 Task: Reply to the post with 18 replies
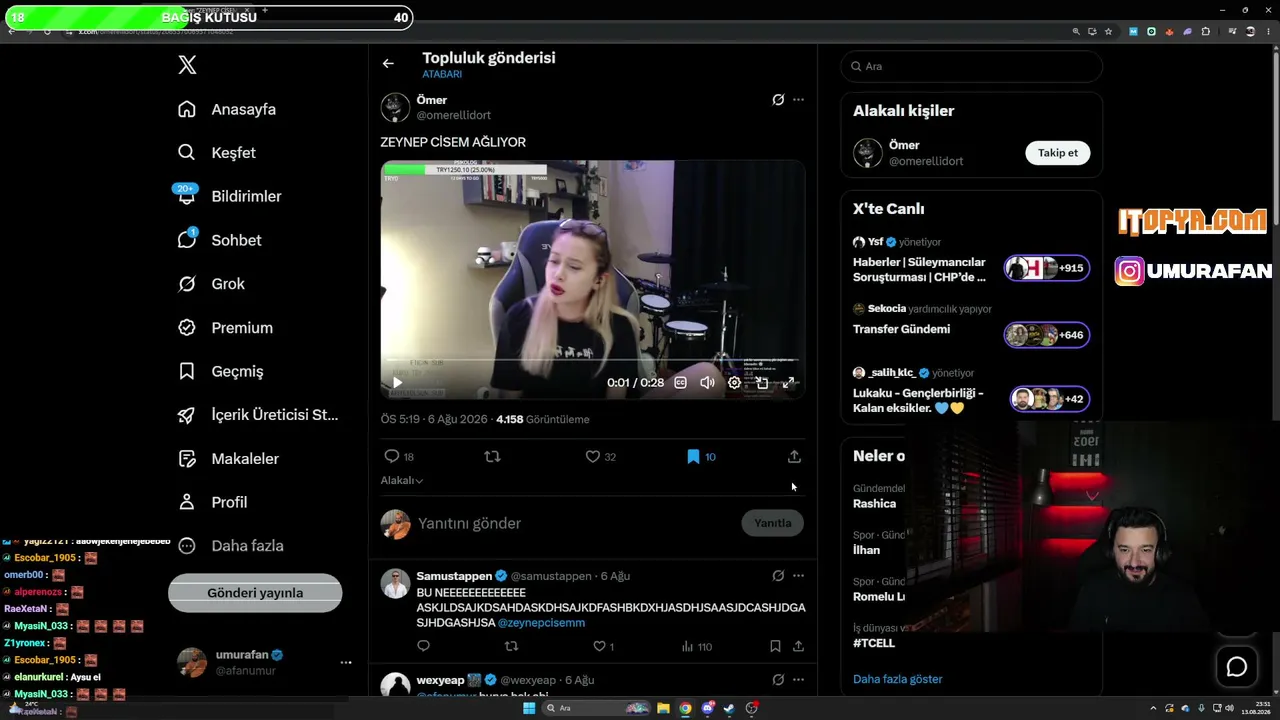click(x=399, y=457)
